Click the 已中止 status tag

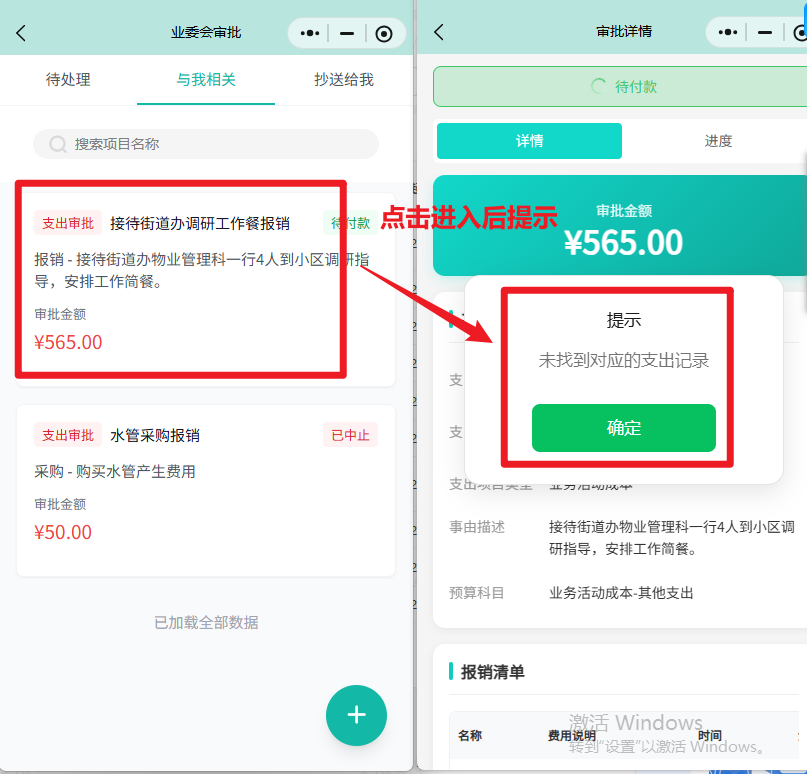(x=350, y=435)
